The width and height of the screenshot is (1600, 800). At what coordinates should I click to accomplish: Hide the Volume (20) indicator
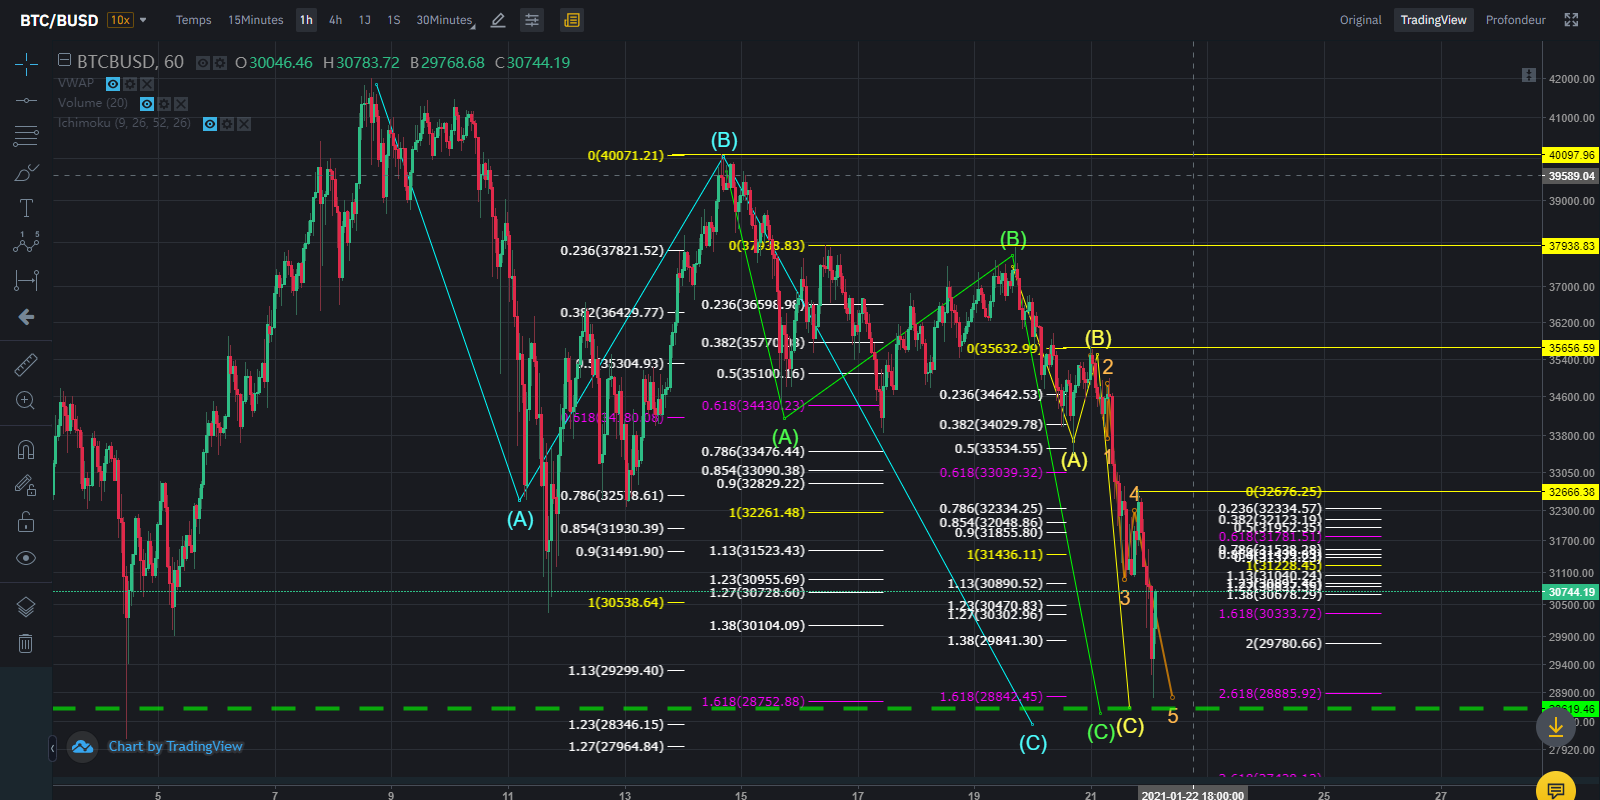point(147,104)
